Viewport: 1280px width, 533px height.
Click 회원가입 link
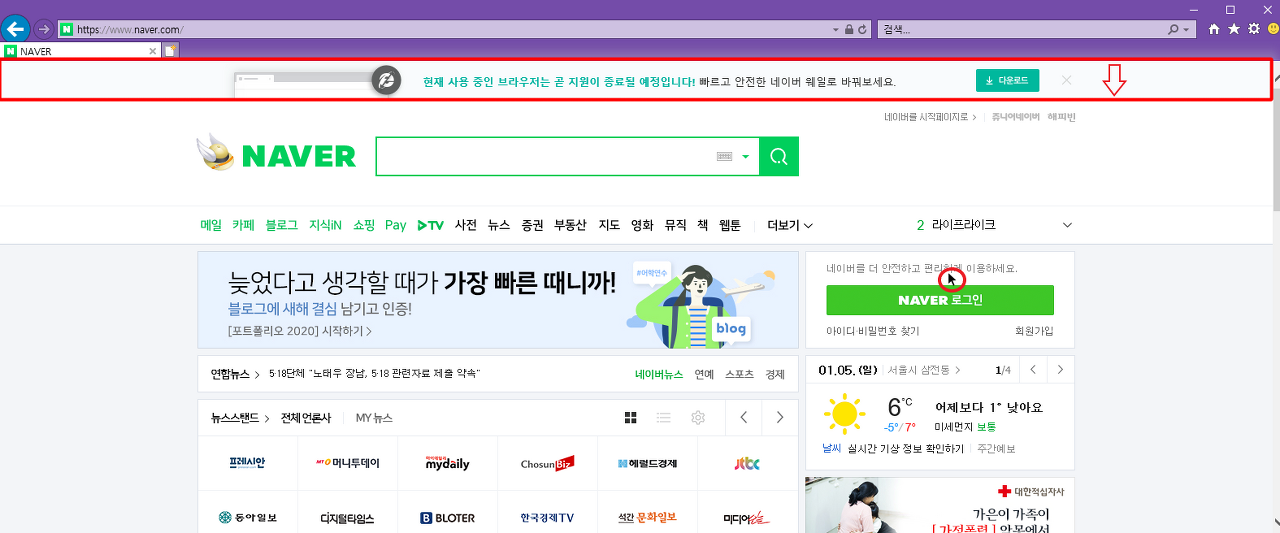point(1034,330)
